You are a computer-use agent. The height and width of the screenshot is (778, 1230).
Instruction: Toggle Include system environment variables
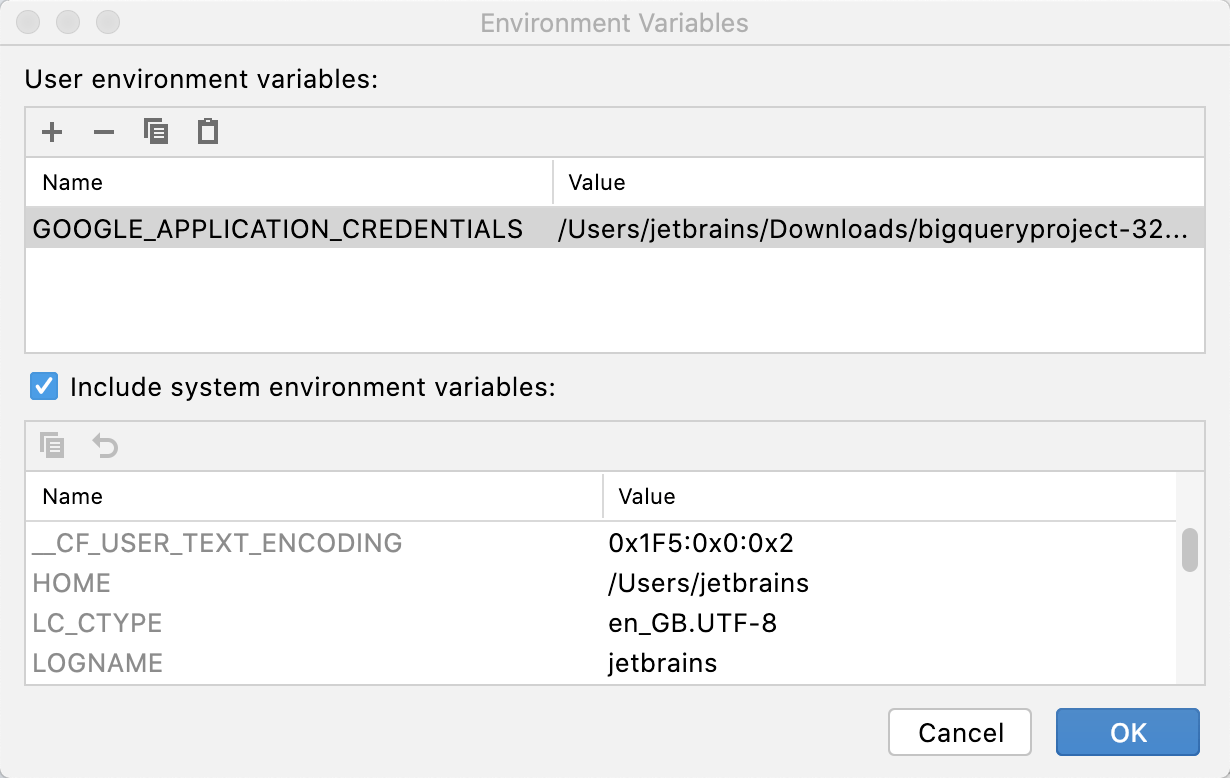pyautogui.click(x=42, y=386)
